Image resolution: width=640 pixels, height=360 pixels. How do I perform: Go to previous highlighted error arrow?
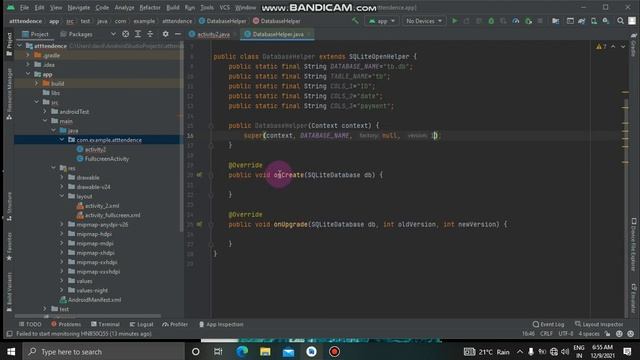pos(613,47)
